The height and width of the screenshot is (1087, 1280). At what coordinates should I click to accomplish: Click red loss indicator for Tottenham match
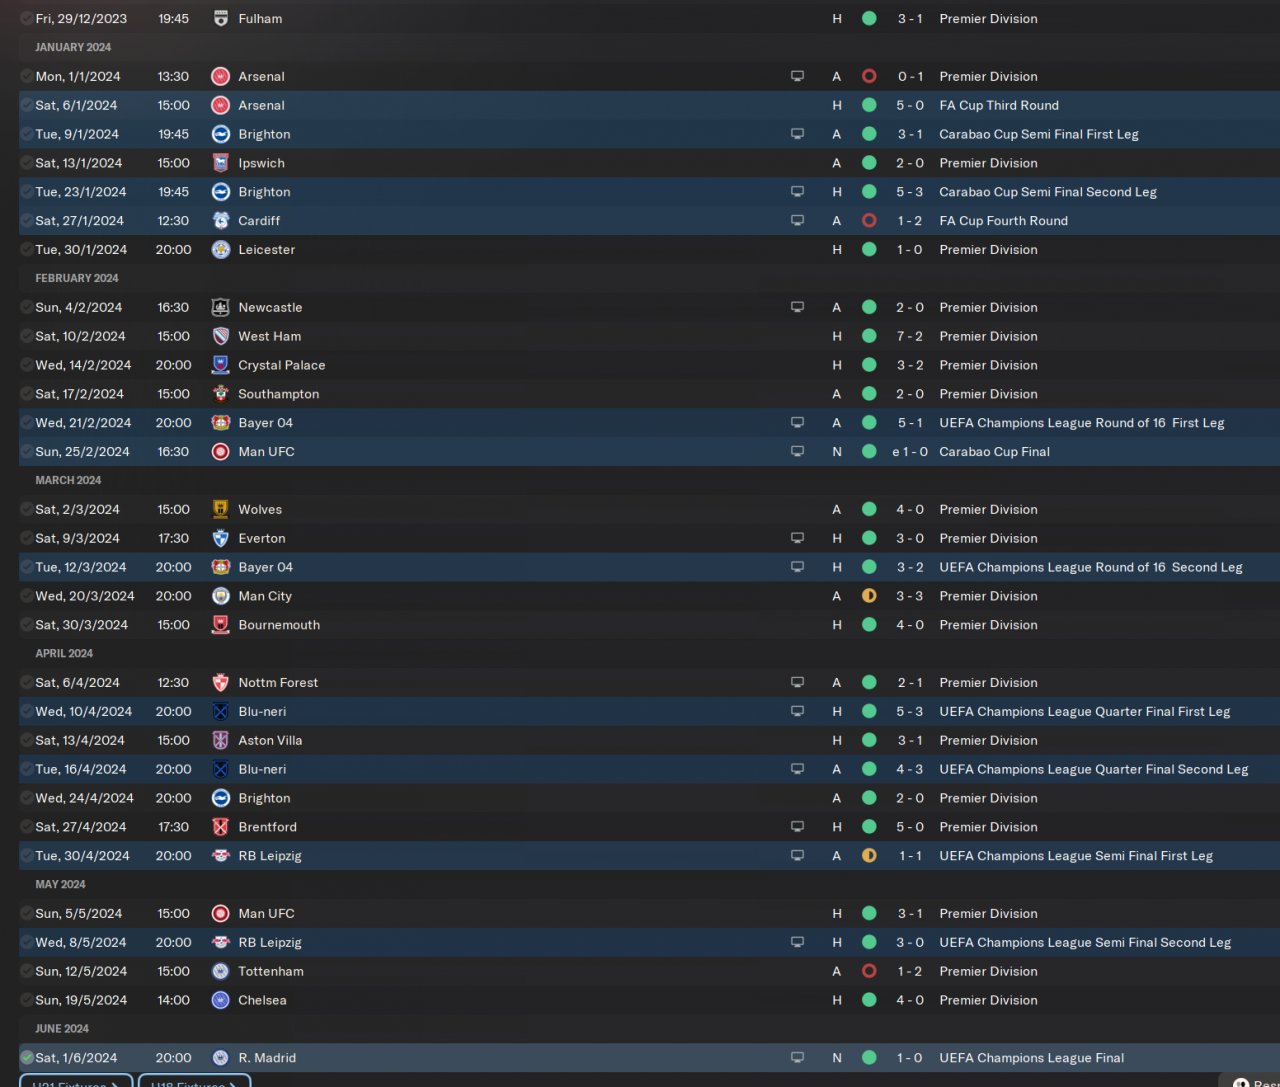(869, 971)
